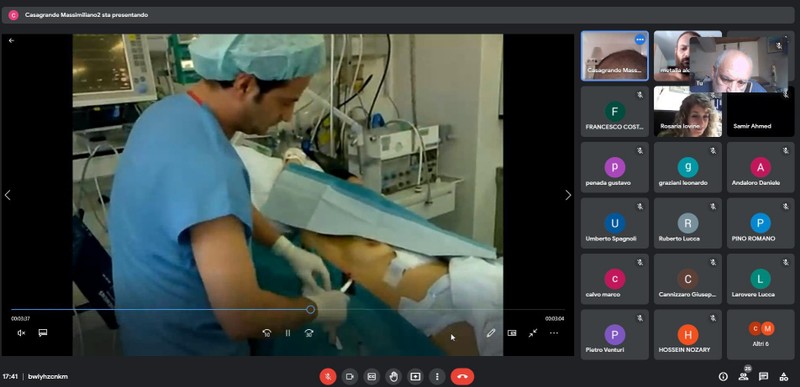Viewport: 800px width, 387px height.
Task: Rewind the video 10 seconds
Action: pos(266,333)
